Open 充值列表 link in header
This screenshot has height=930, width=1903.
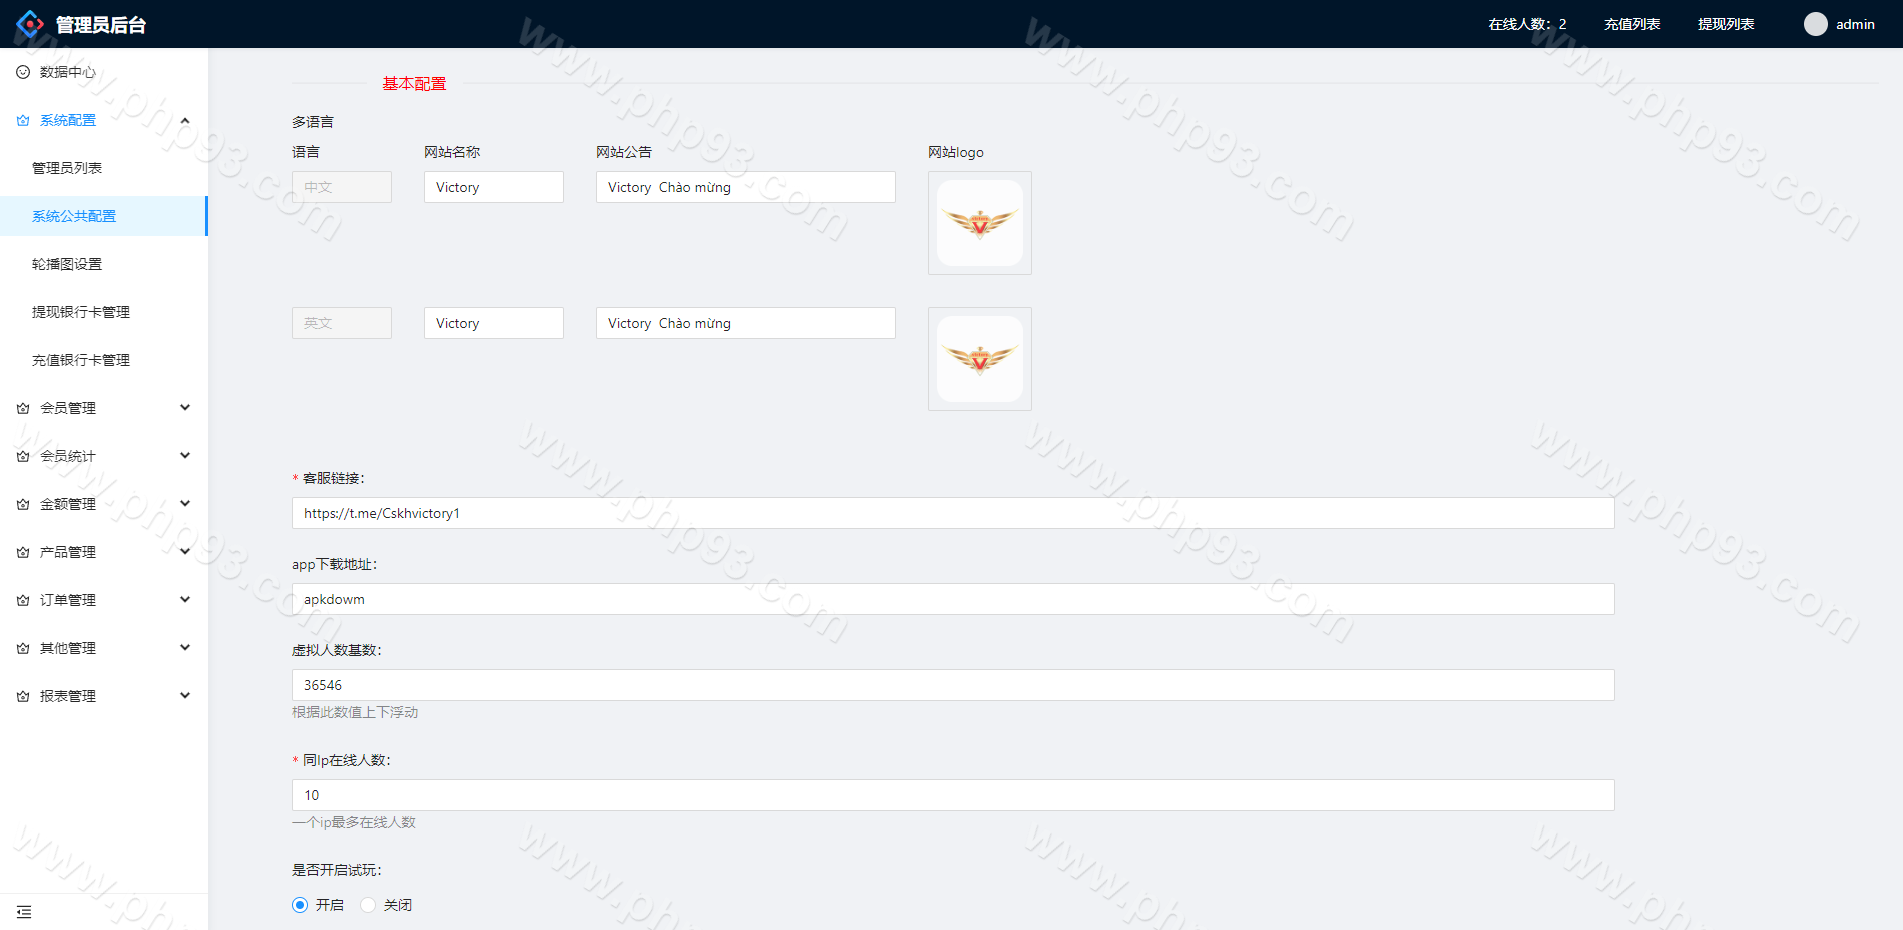(x=1632, y=24)
